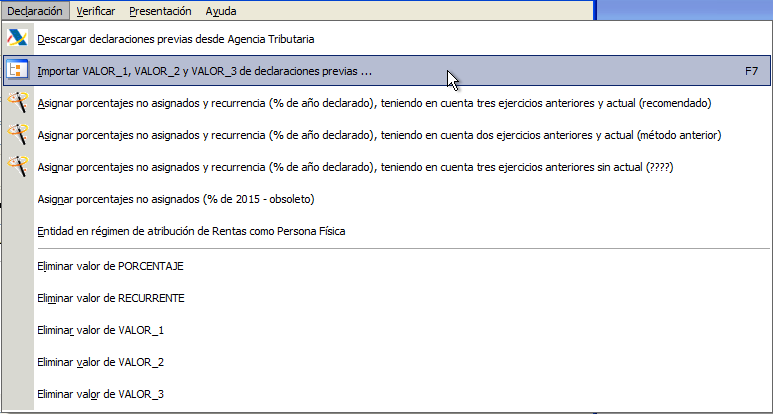Select Asignar porcentajes with tres ejercicios (recomendado)
773x414 pixels.
pyautogui.click(x=387, y=104)
